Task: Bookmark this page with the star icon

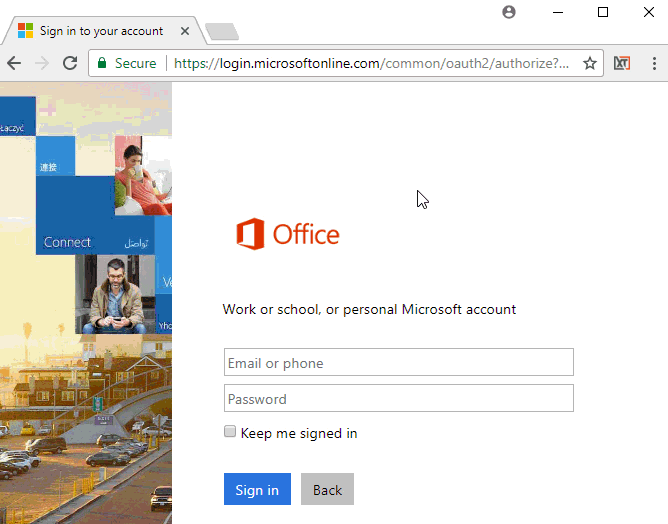Action: [590, 63]
